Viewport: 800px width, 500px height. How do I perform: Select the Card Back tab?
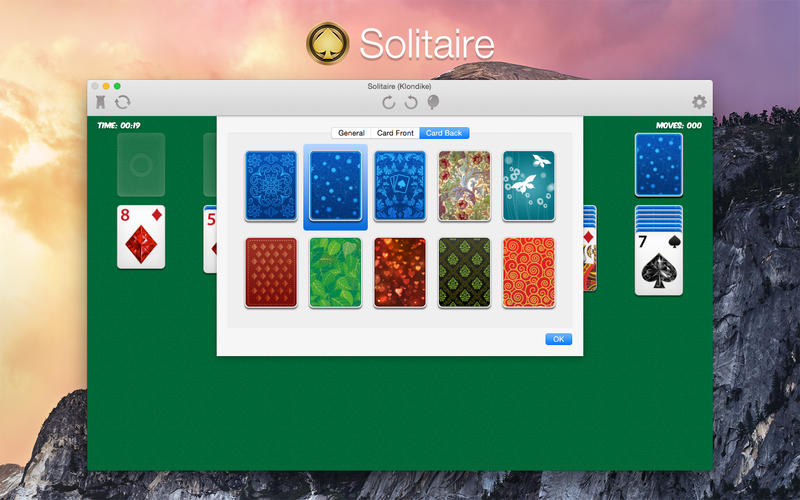click(444, 133)
